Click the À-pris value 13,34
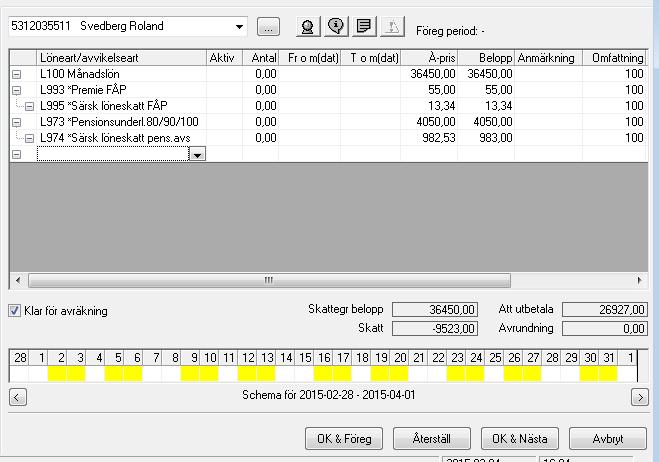Screen dimensions: 659x462 point(442,106)
